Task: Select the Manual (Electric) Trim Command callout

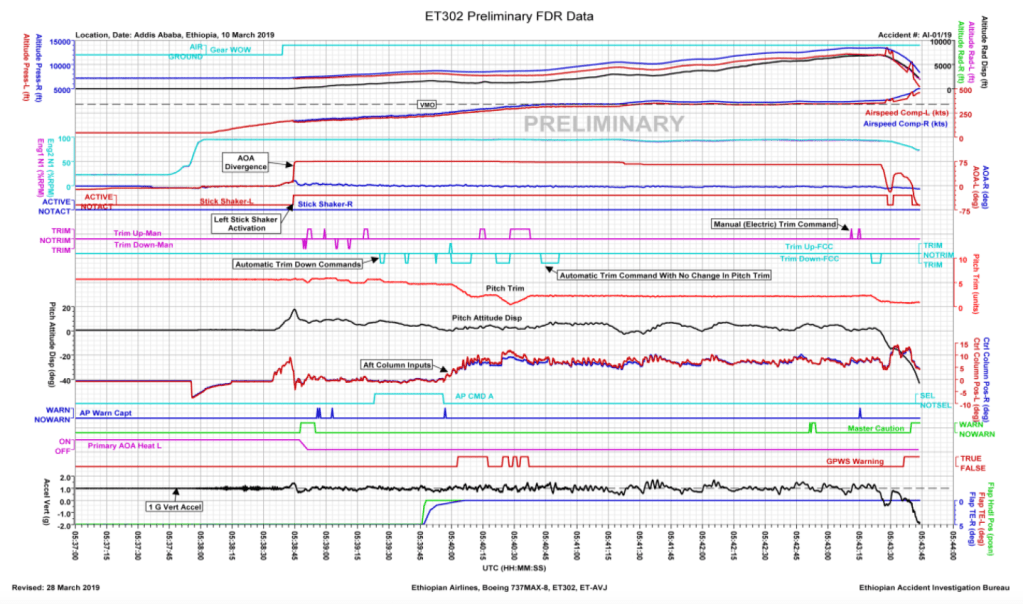Action: [773, 223]
